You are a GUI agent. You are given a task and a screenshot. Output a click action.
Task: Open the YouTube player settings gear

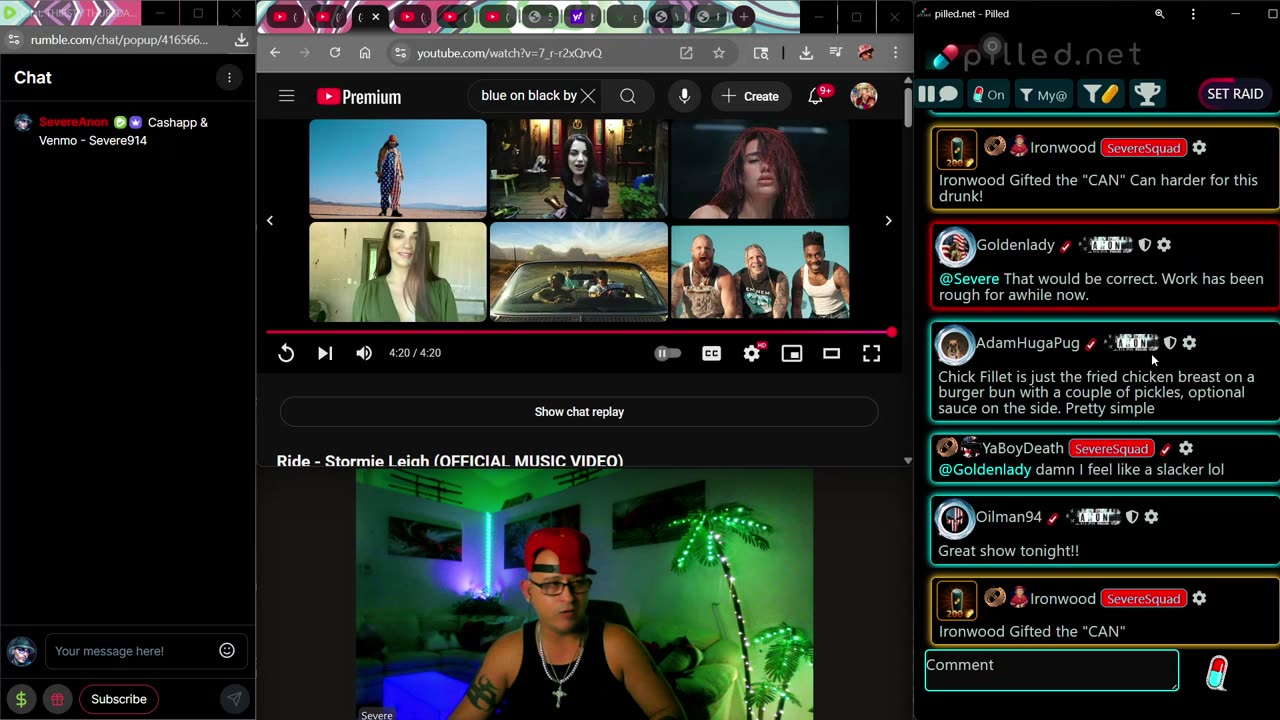coord(752,353)
